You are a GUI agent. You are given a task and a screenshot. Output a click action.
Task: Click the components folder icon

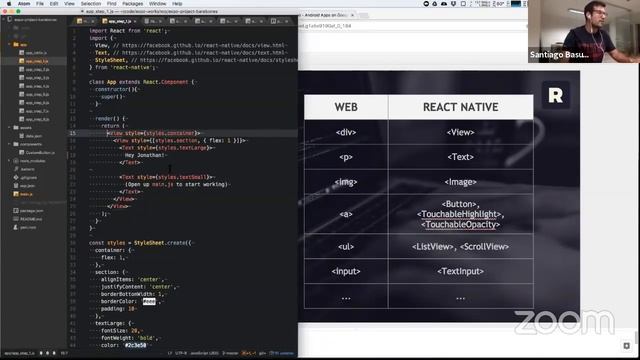coord(16,144)
